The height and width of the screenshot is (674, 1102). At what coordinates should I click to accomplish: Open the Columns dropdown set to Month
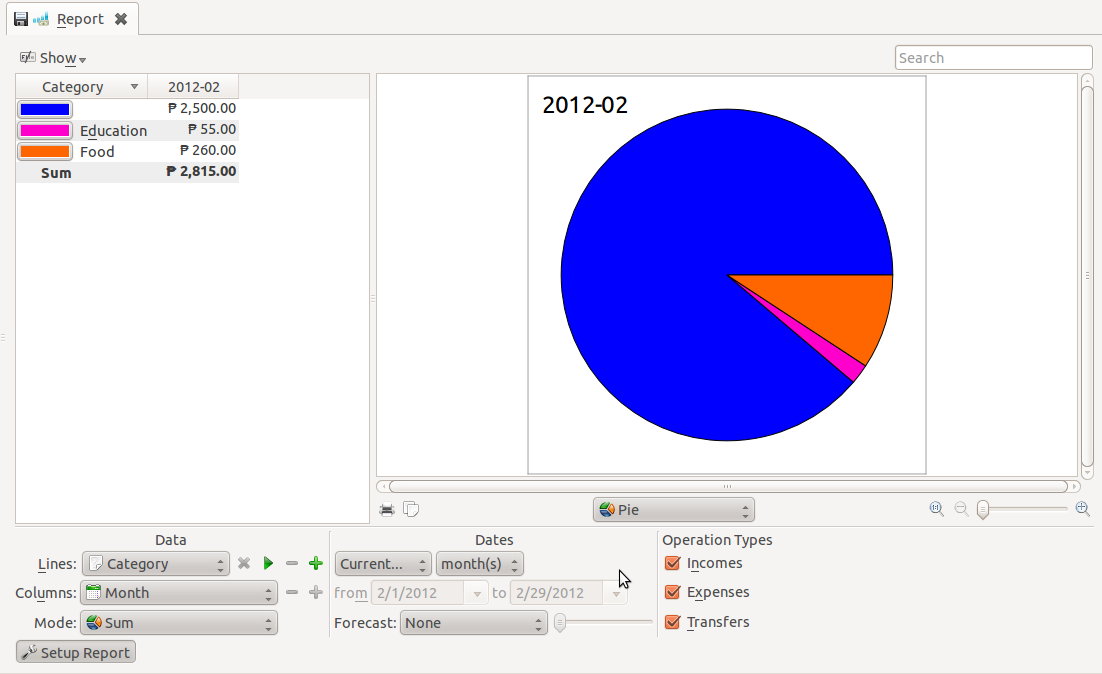[x=178, y=592]
